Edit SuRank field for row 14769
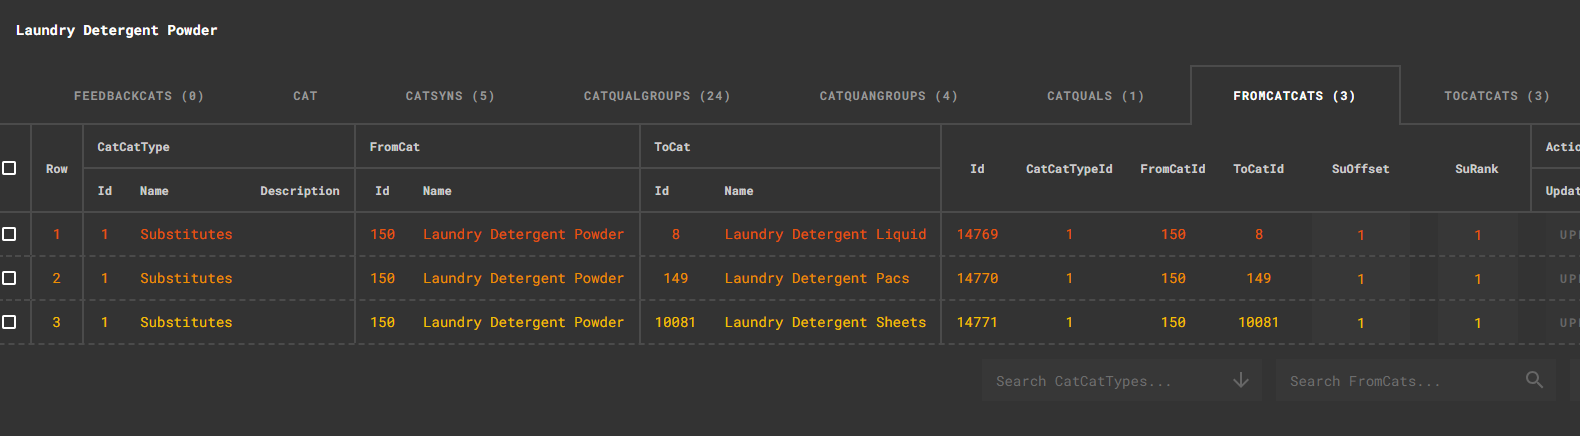 pos(1477,234)
